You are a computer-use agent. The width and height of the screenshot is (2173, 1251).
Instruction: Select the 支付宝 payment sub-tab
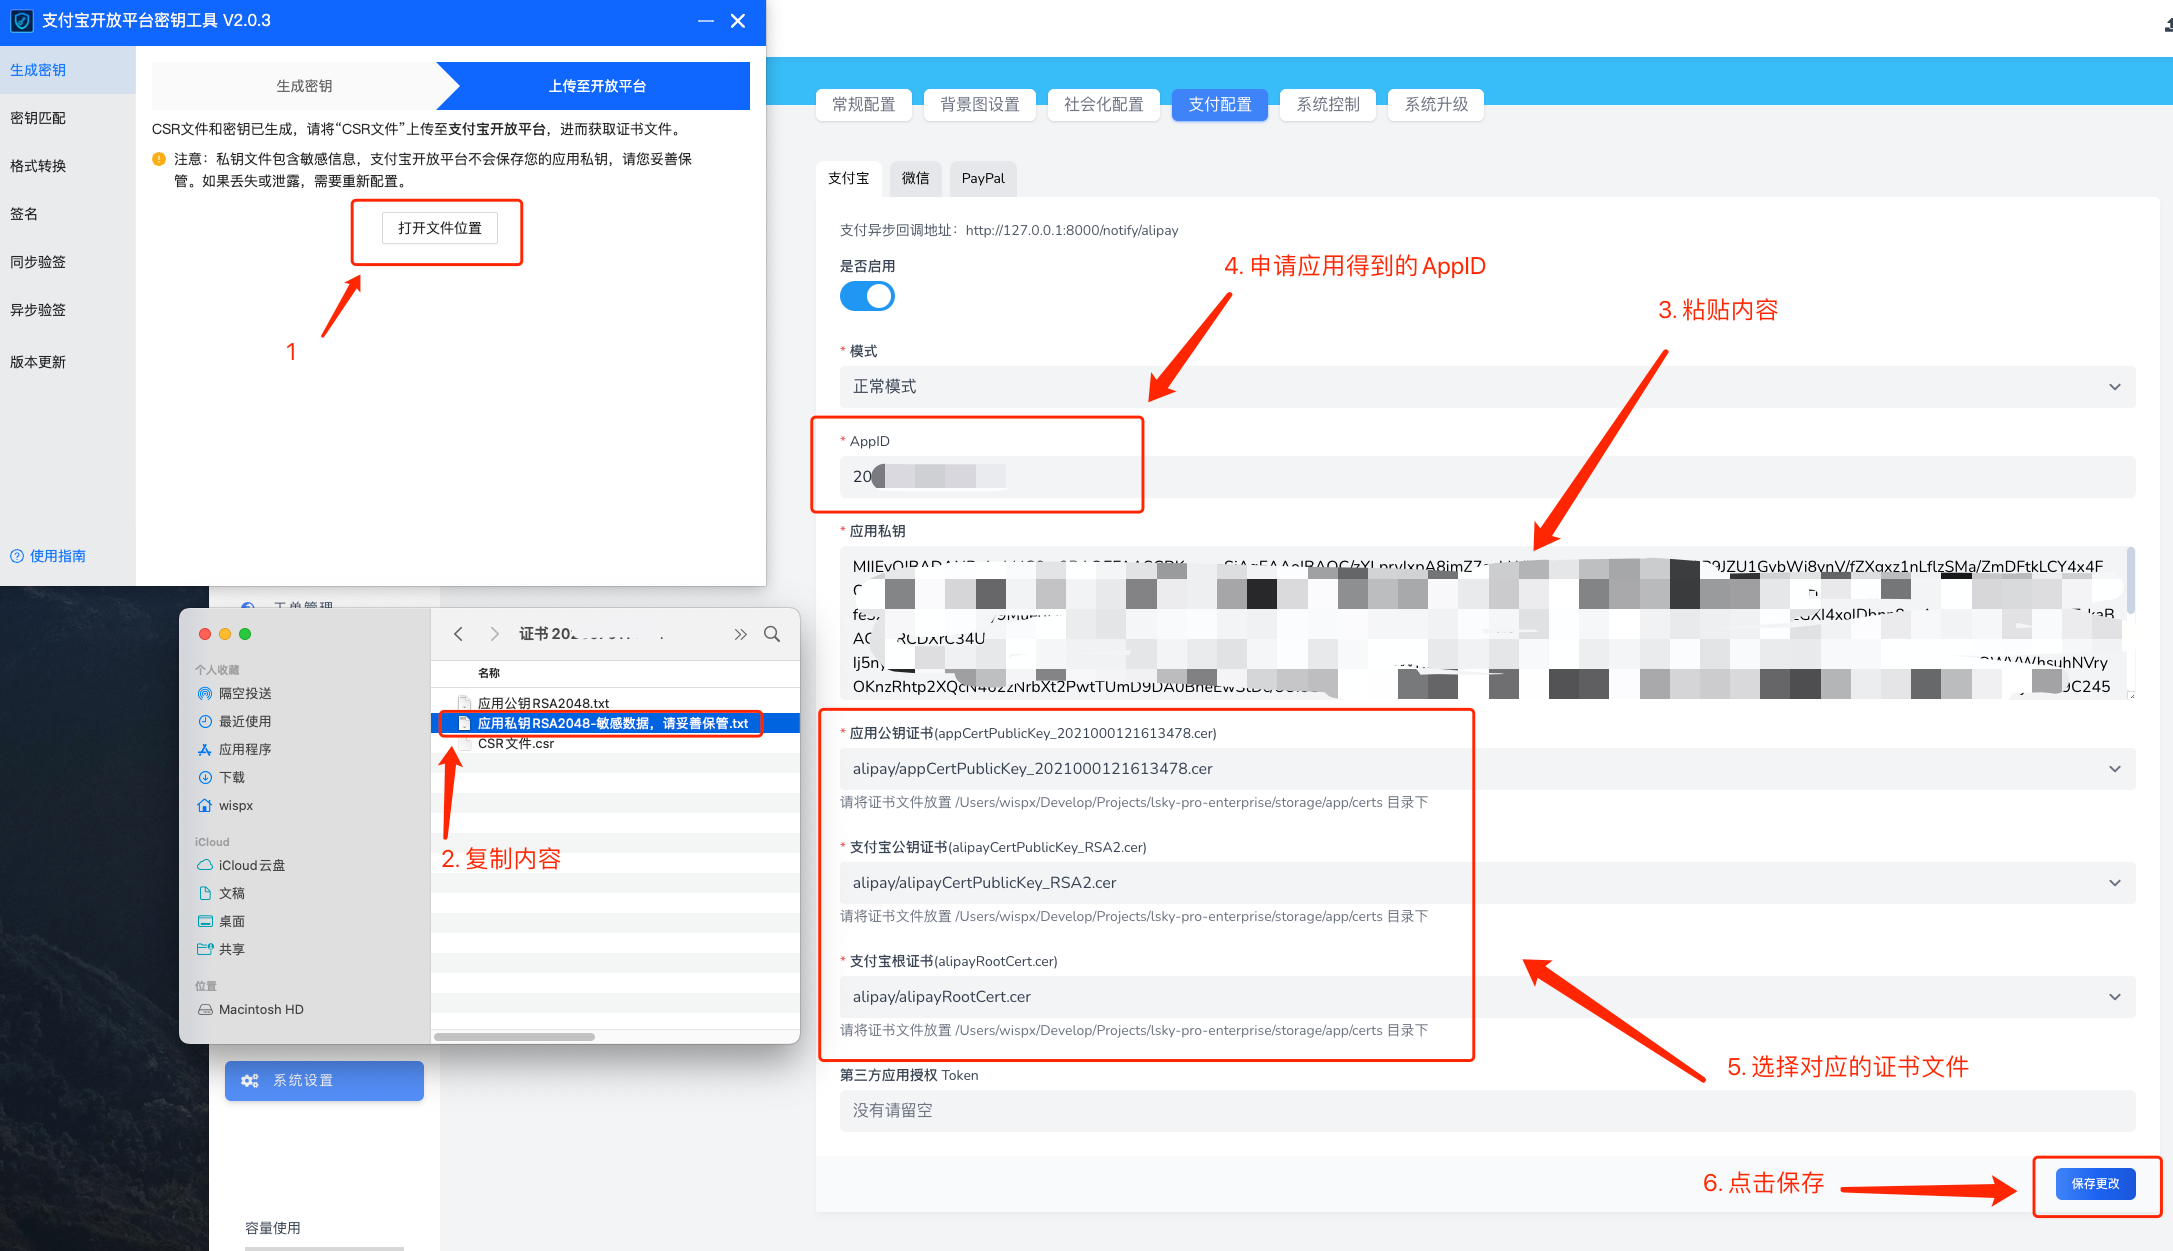click(x=849, y=178)
